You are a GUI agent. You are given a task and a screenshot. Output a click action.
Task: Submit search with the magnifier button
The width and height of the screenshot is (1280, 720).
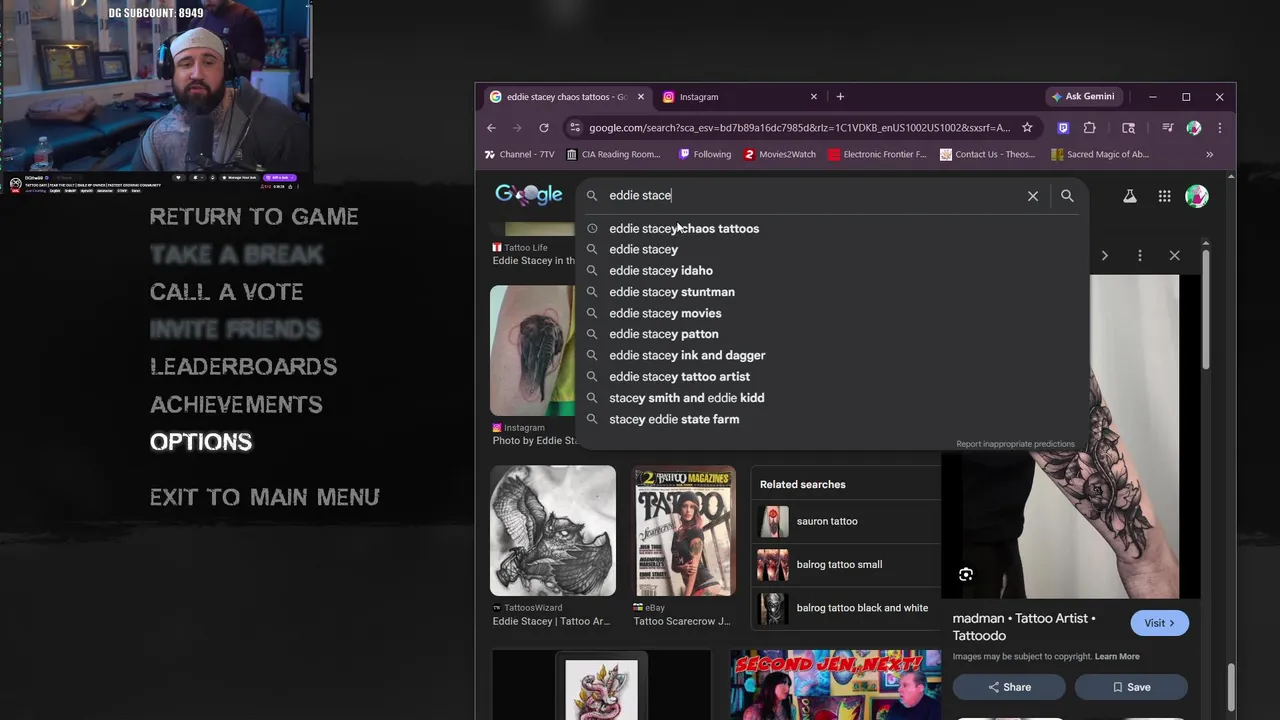pyautogui.click(x=1067, y=196)
